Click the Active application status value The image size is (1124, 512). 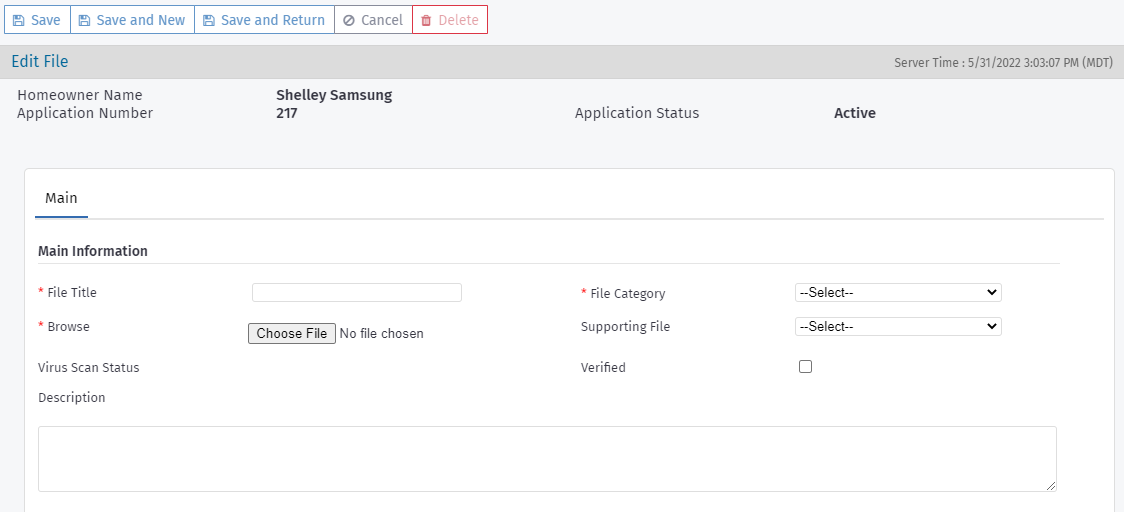(854, 113)
